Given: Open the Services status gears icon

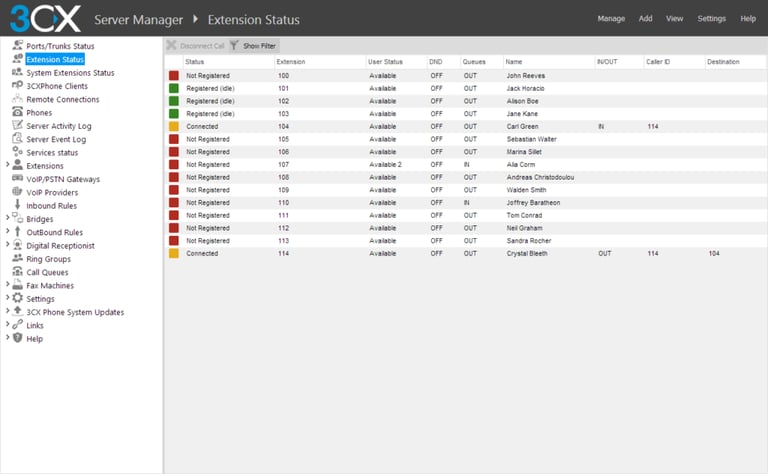Looking at the screenshot, I should point(18,152).
